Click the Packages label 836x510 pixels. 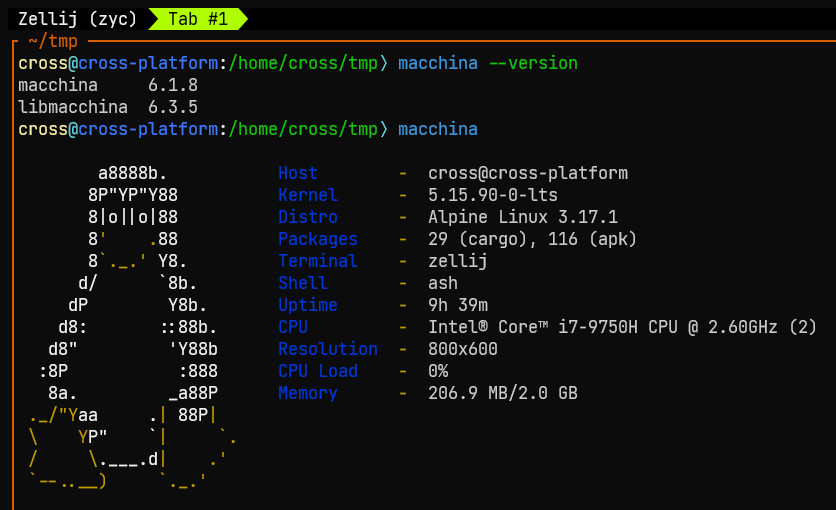[318, 239]
